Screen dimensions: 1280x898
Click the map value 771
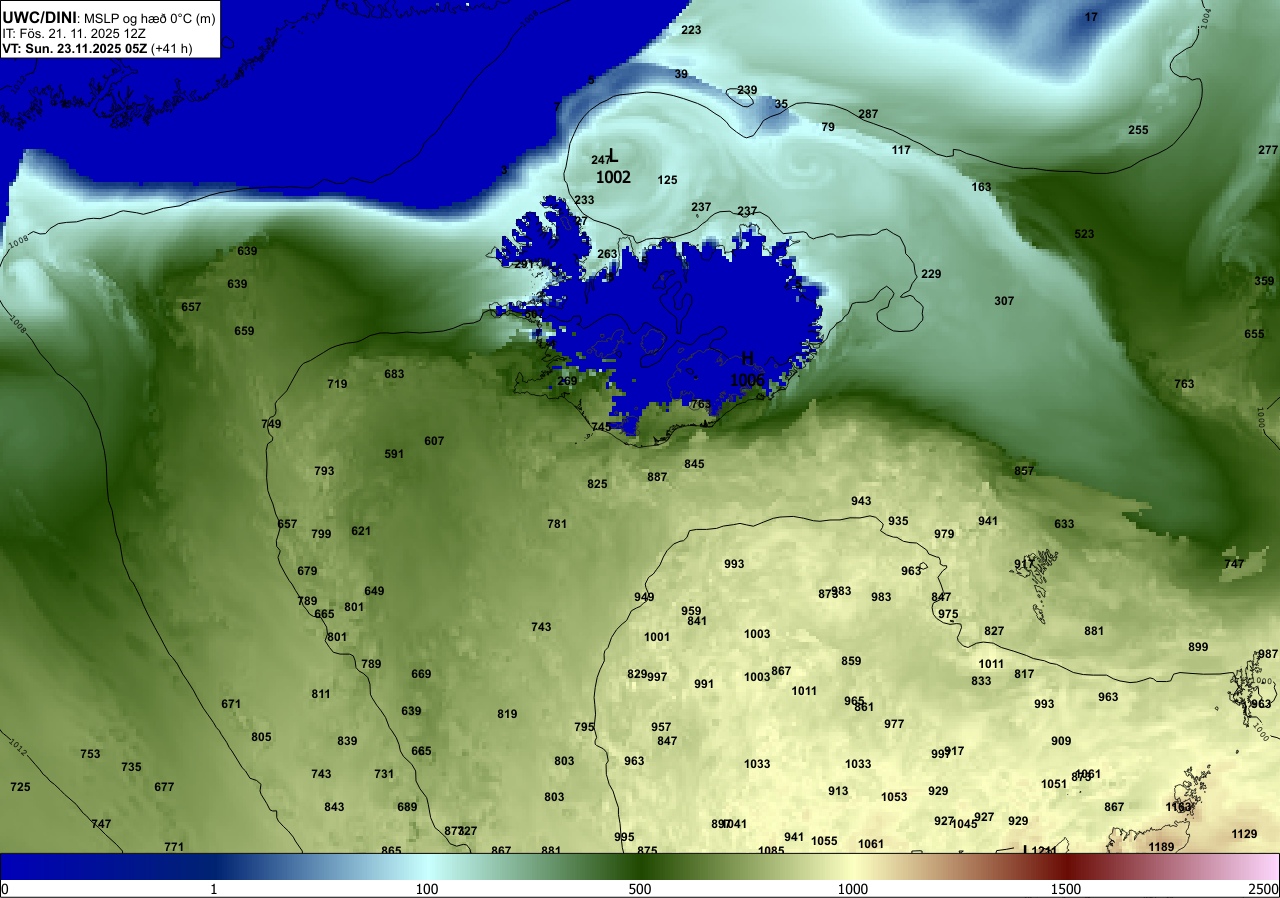click(x=174, y=847)
